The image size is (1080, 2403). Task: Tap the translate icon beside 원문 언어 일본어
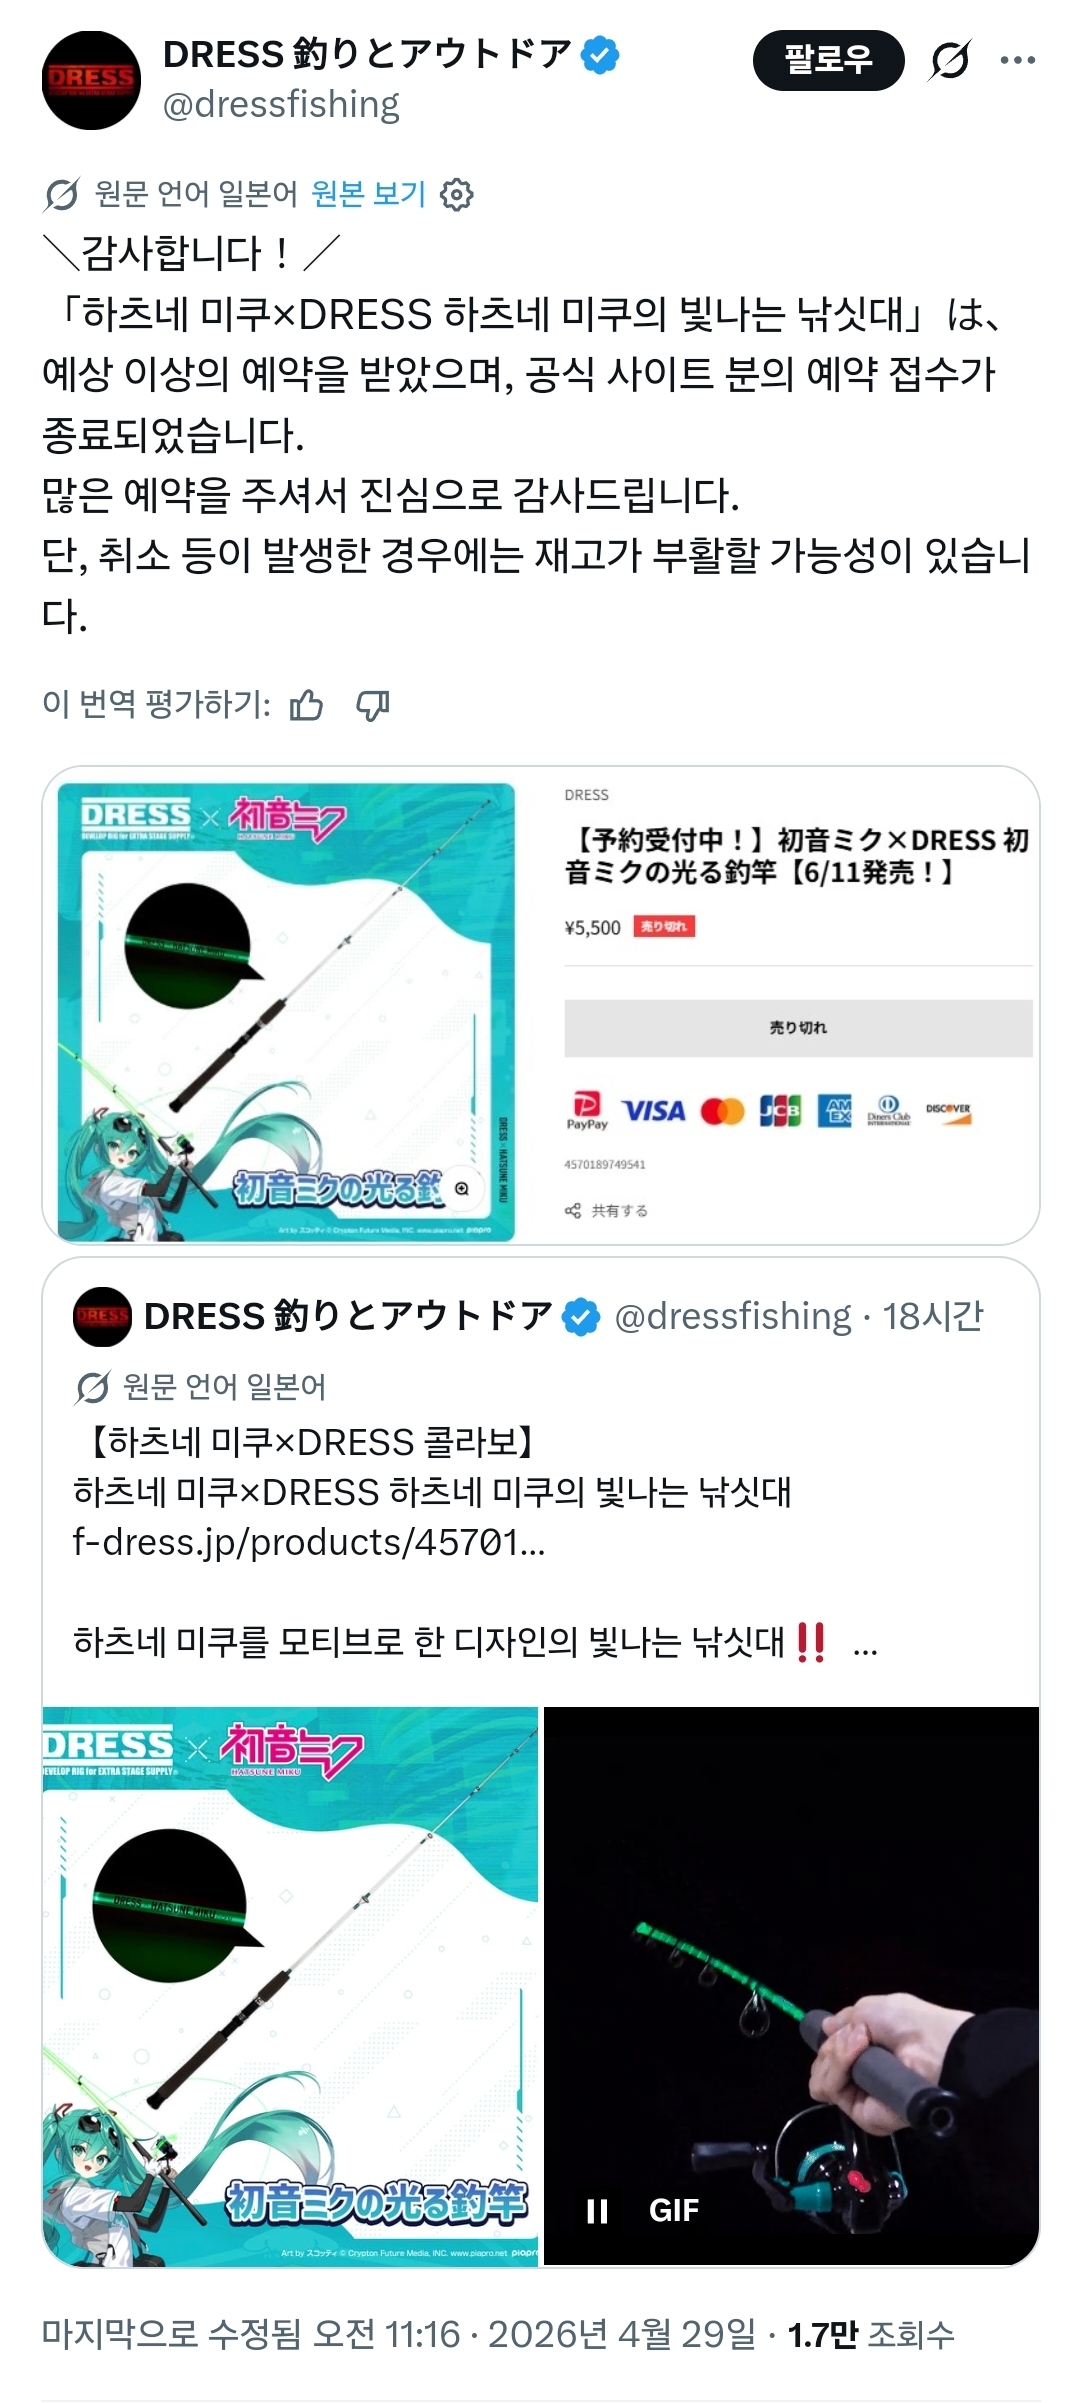pos(61,194)
